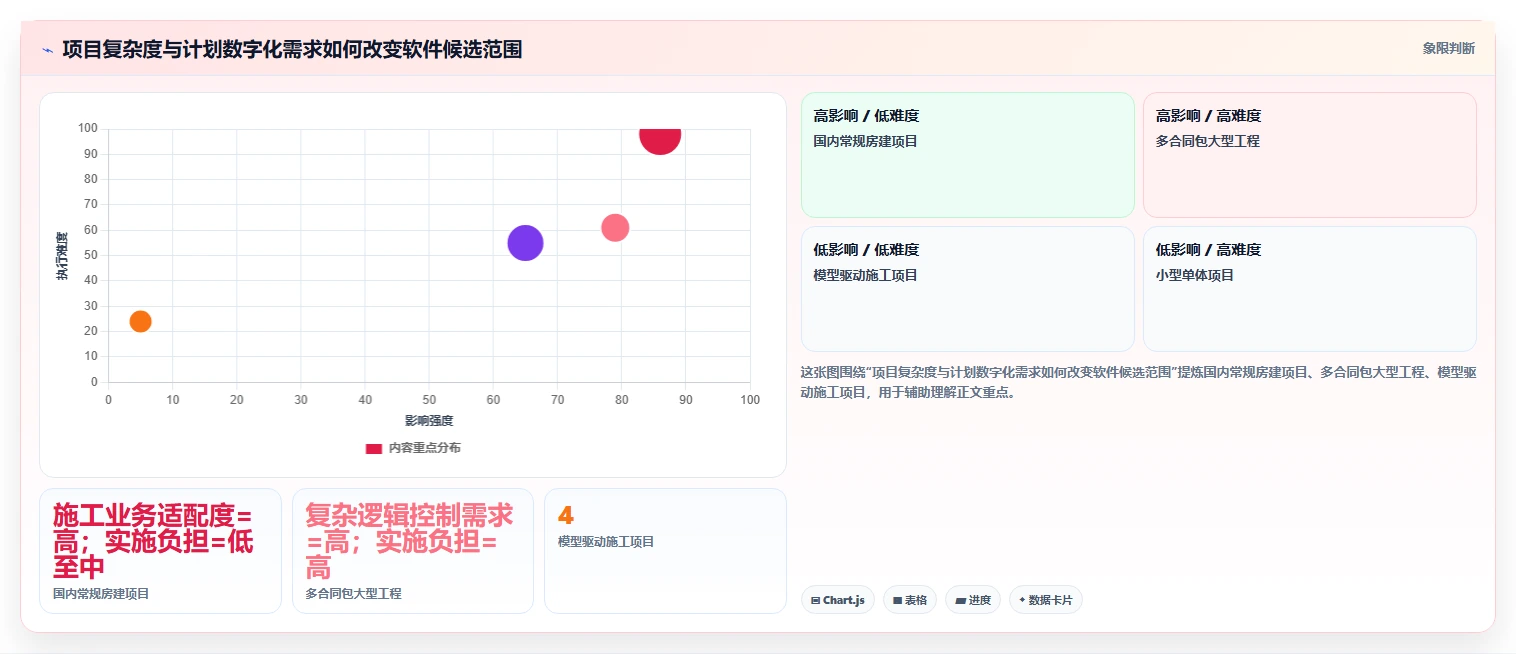The height and width of the screenshot is (654, 1516).
Task: Click 小型单体项目 text in quadrant card
Action: 1195,276
